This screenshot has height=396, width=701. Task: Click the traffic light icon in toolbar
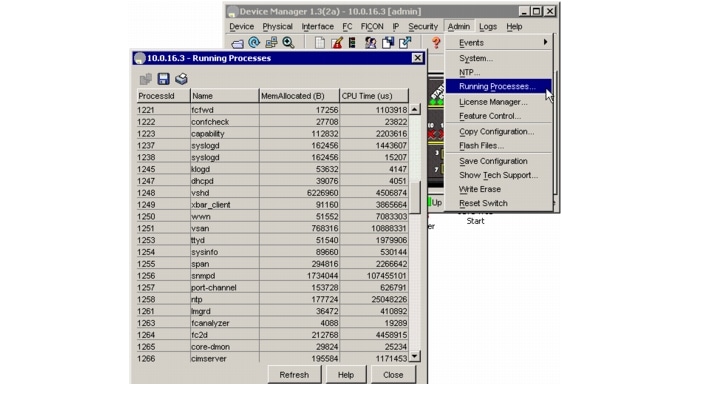pyautogui.click(x=352, y=42)
